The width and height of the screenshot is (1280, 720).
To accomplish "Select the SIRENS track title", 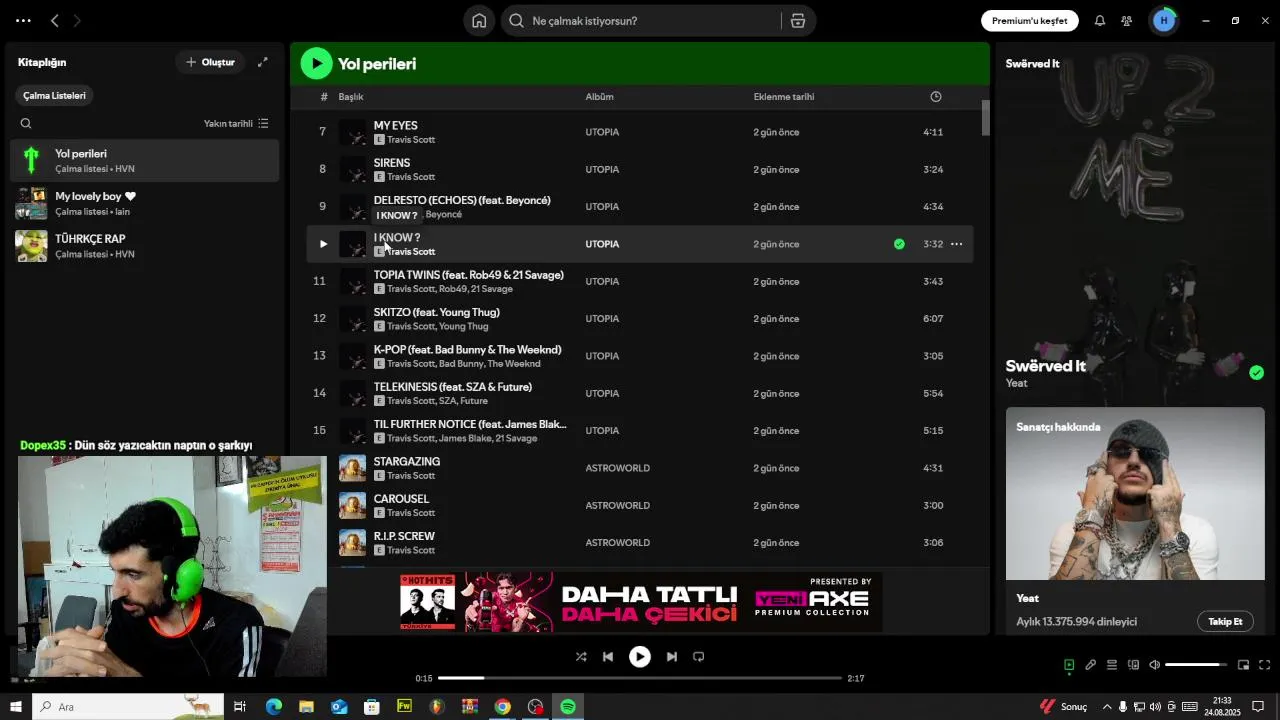I will click(x=392, y=163).
